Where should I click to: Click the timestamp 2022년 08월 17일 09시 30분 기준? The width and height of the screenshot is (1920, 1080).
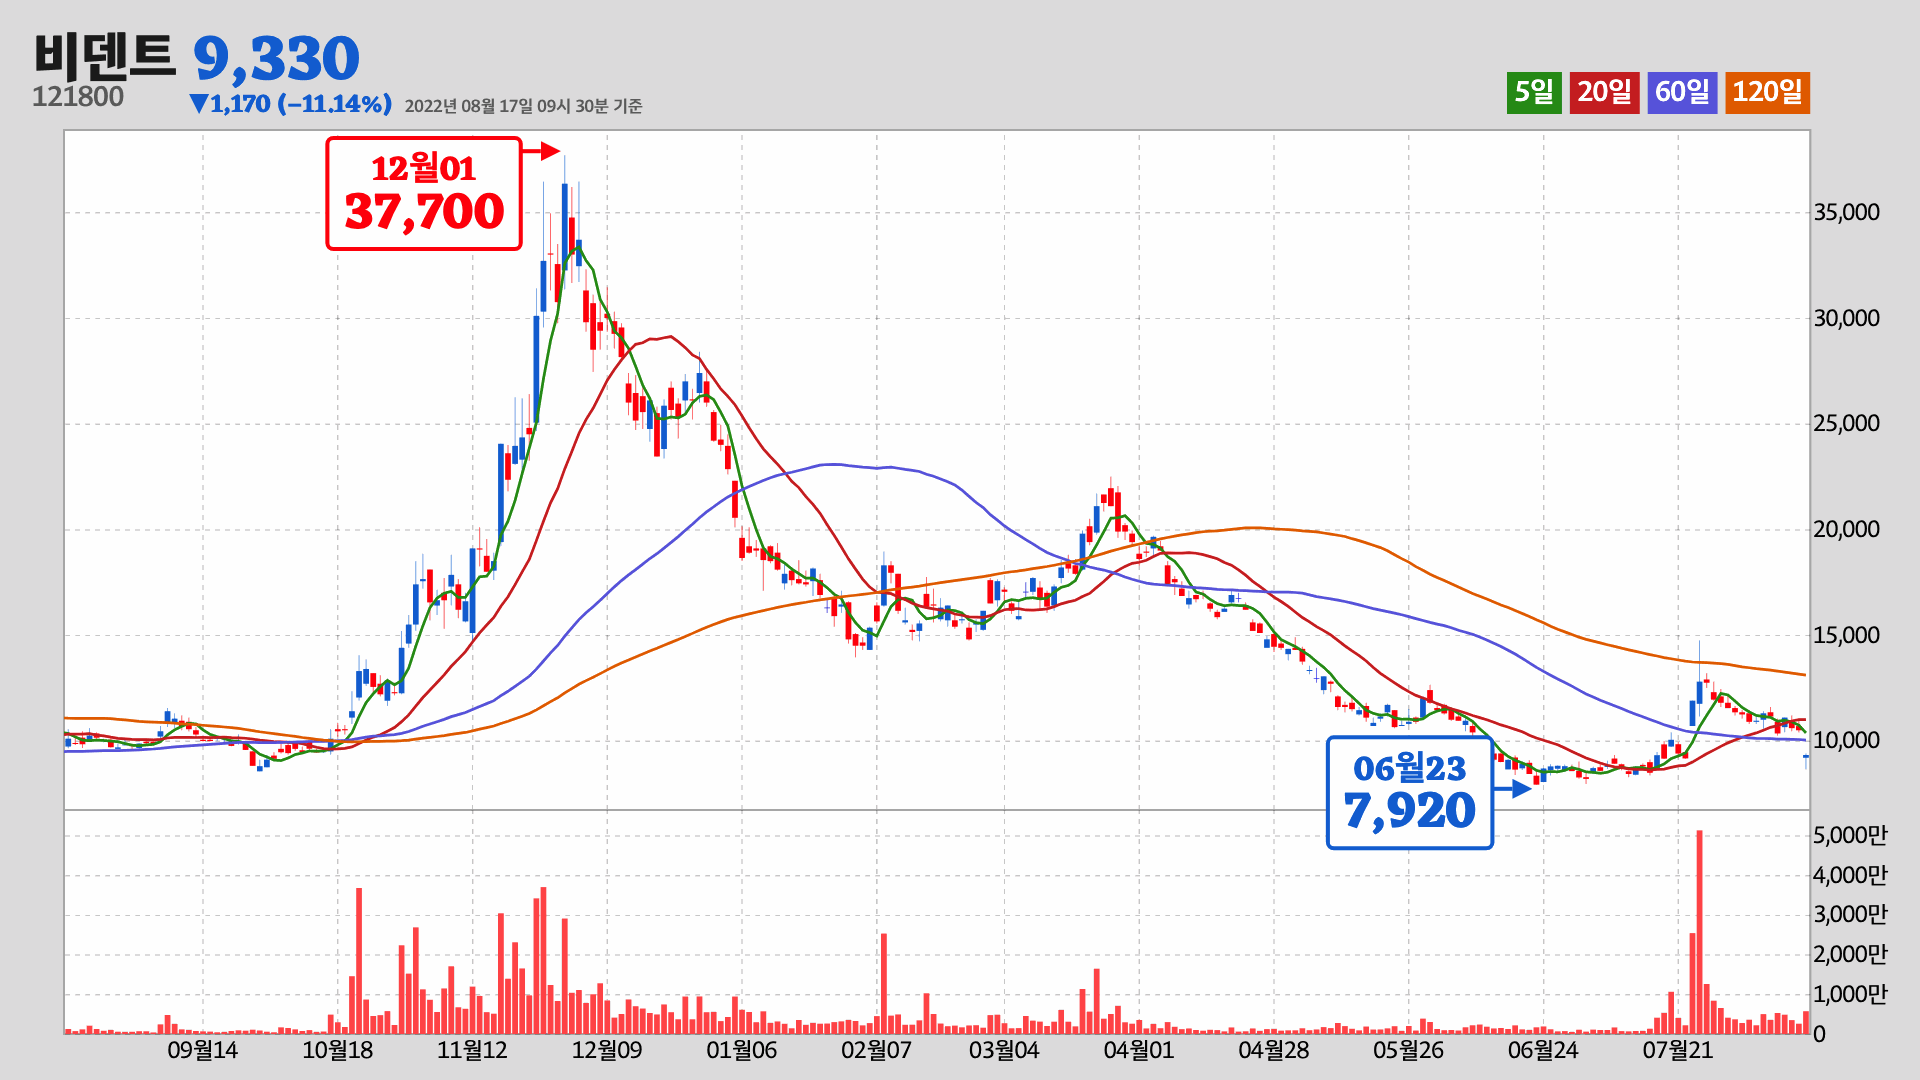[523, 106]
